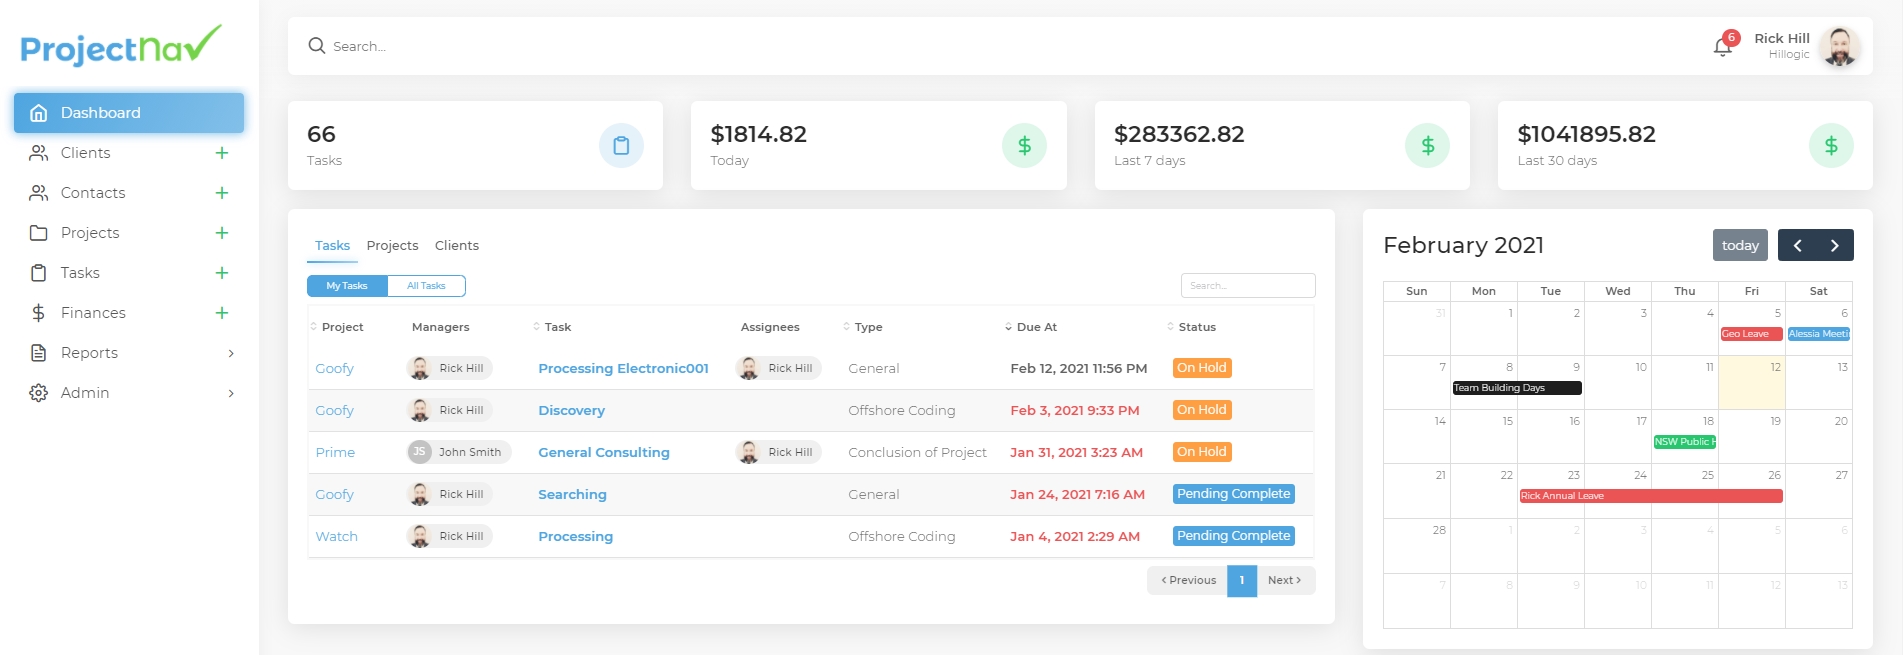Click the Alessia Meeting calendar event

pos(1819,334)
